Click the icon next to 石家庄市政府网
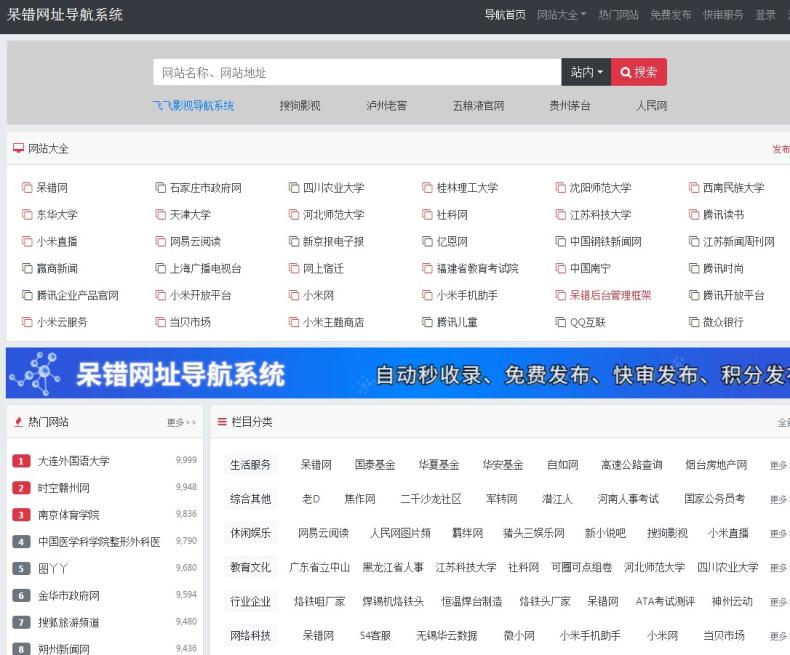The width and height of the screenshot is (790, 655). point(160,188)
